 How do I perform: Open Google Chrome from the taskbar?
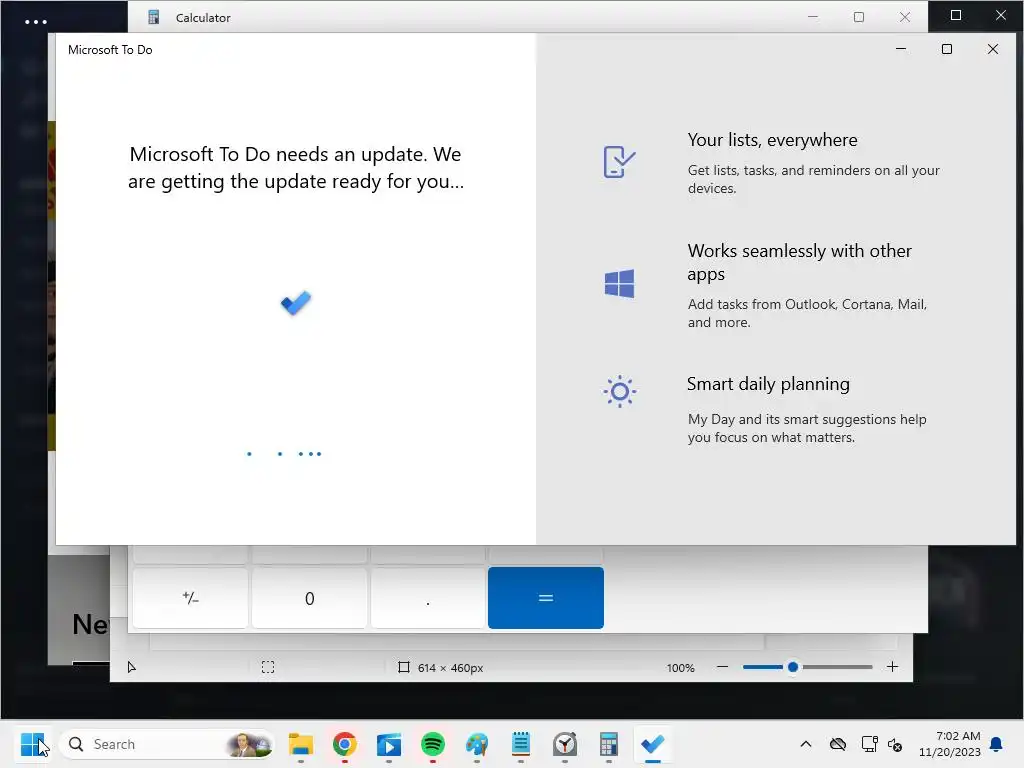345,744
